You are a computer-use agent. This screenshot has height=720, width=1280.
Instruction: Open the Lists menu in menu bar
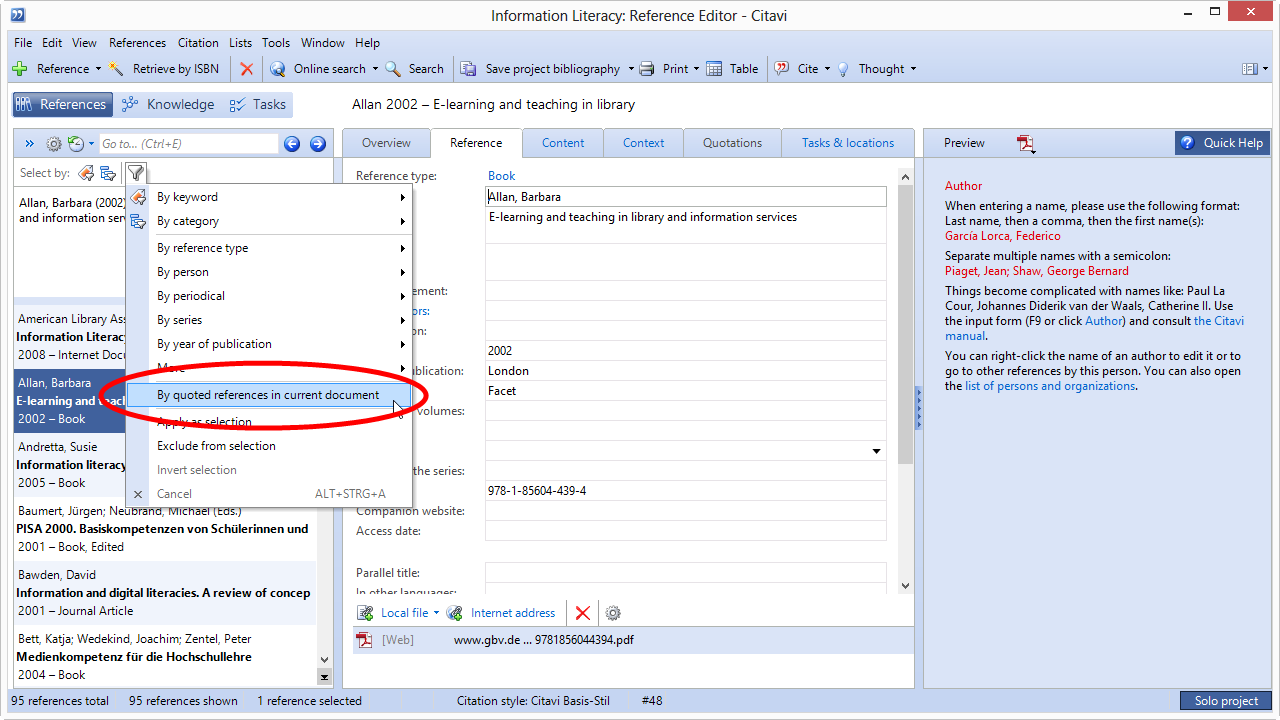(240, 43)
